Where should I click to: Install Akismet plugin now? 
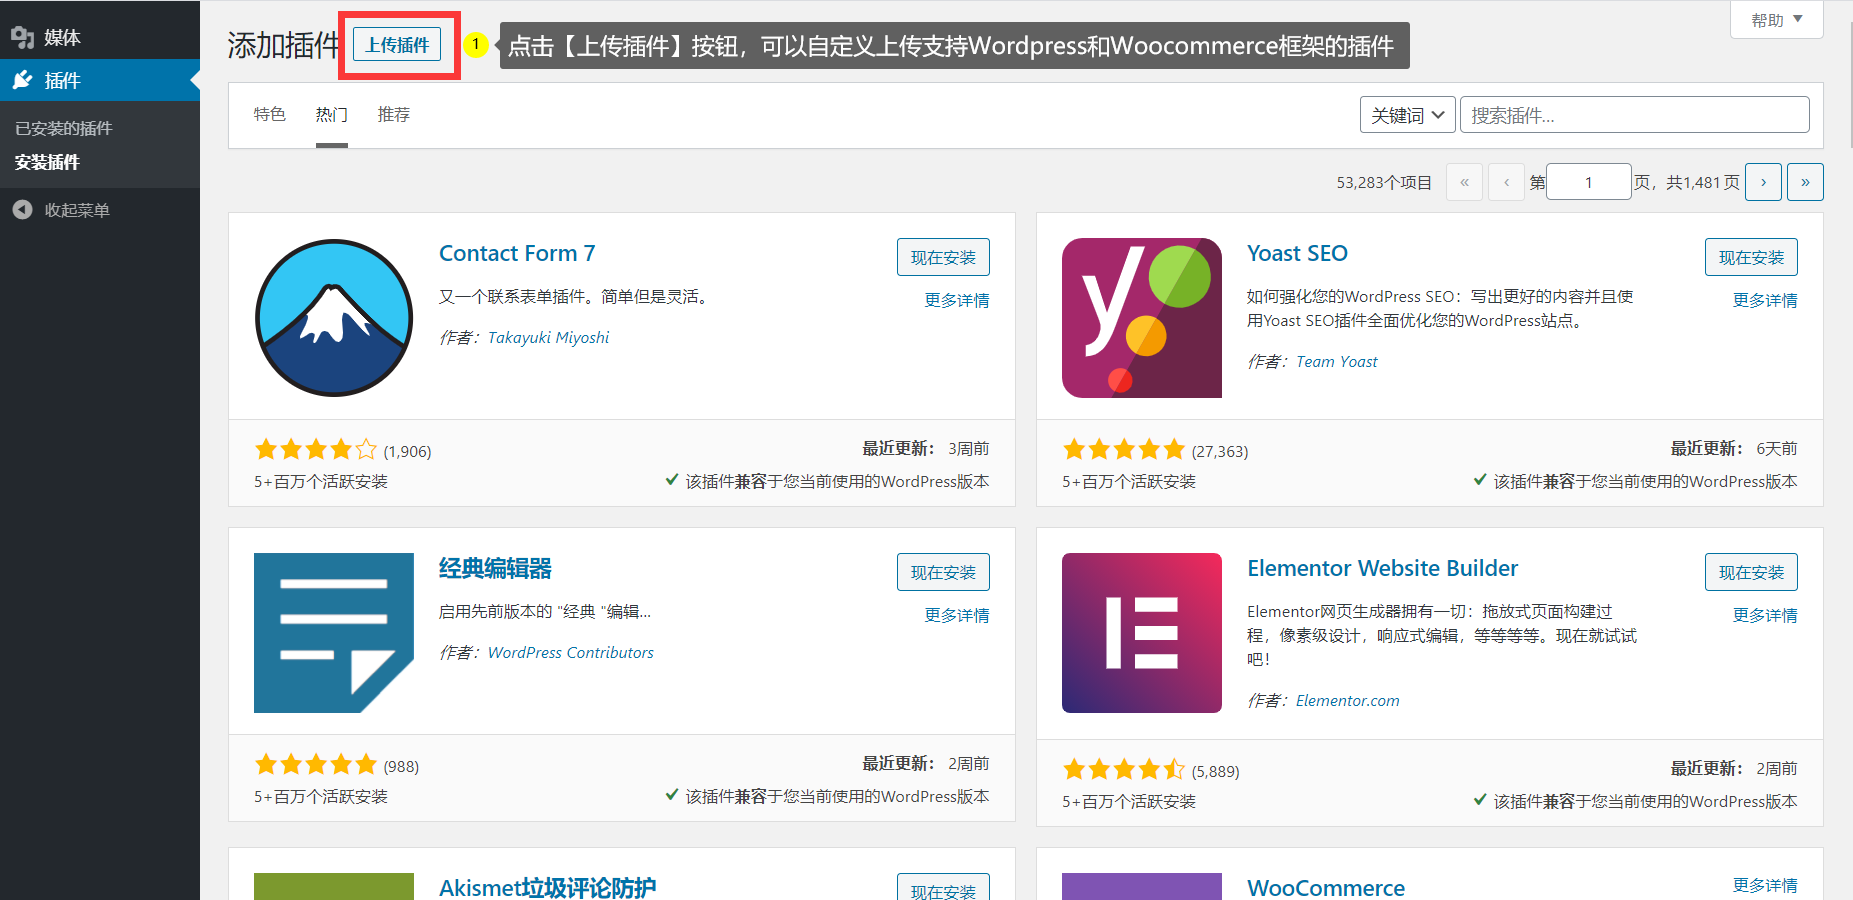(943, 888)
